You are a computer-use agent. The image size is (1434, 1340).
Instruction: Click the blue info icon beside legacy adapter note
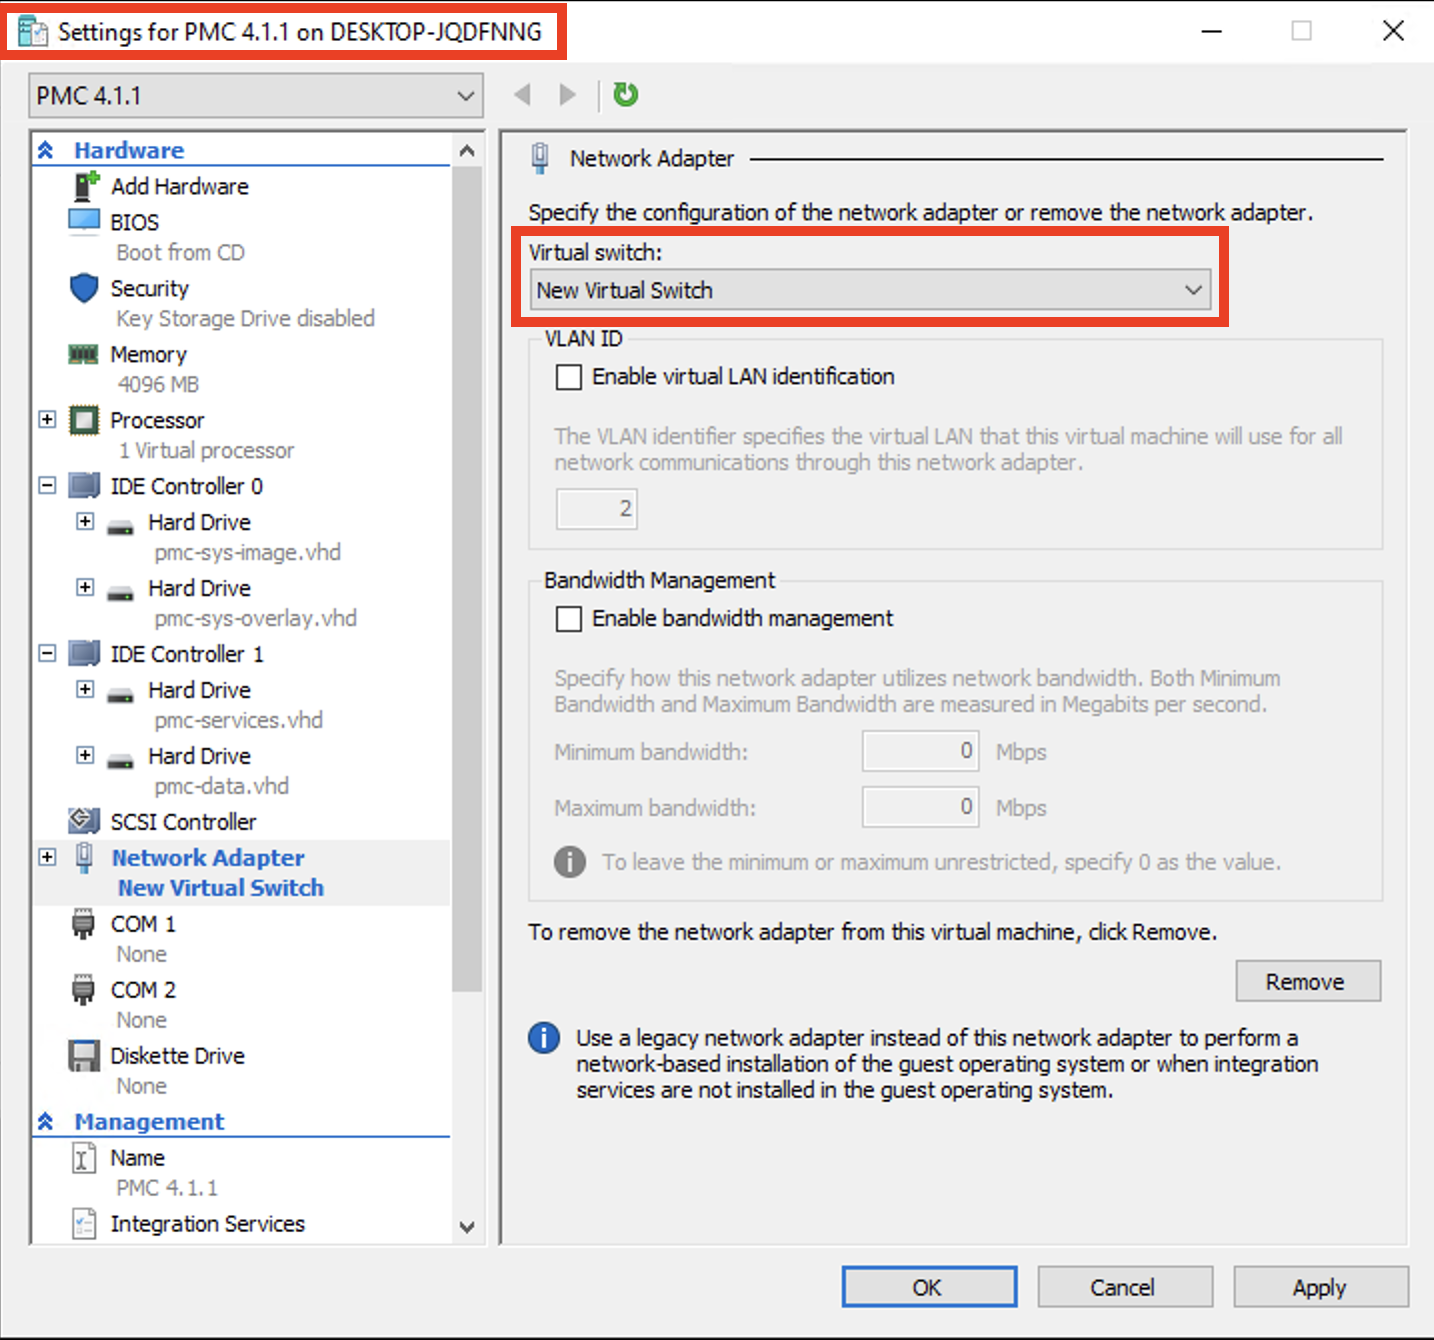click(x=544, y=1037)
